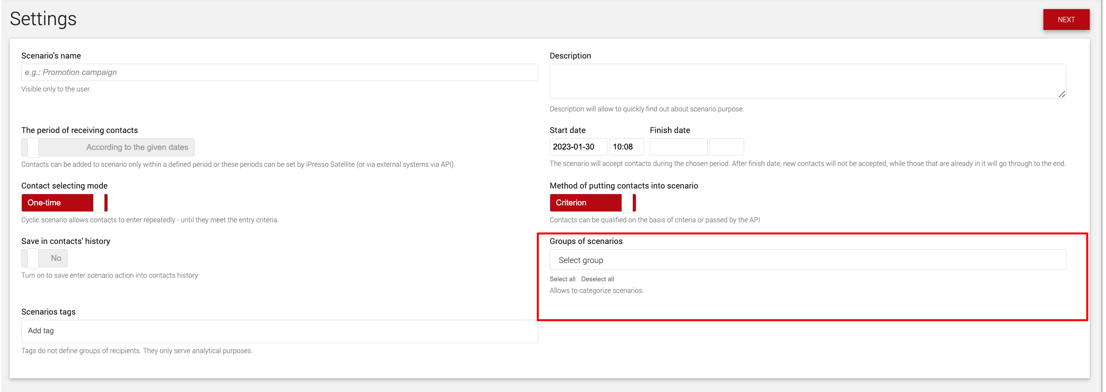Image resolution: width=1106 pixels, height=392 pixels.
Task: Click the red NEXT button
Action: [1066, 20]
